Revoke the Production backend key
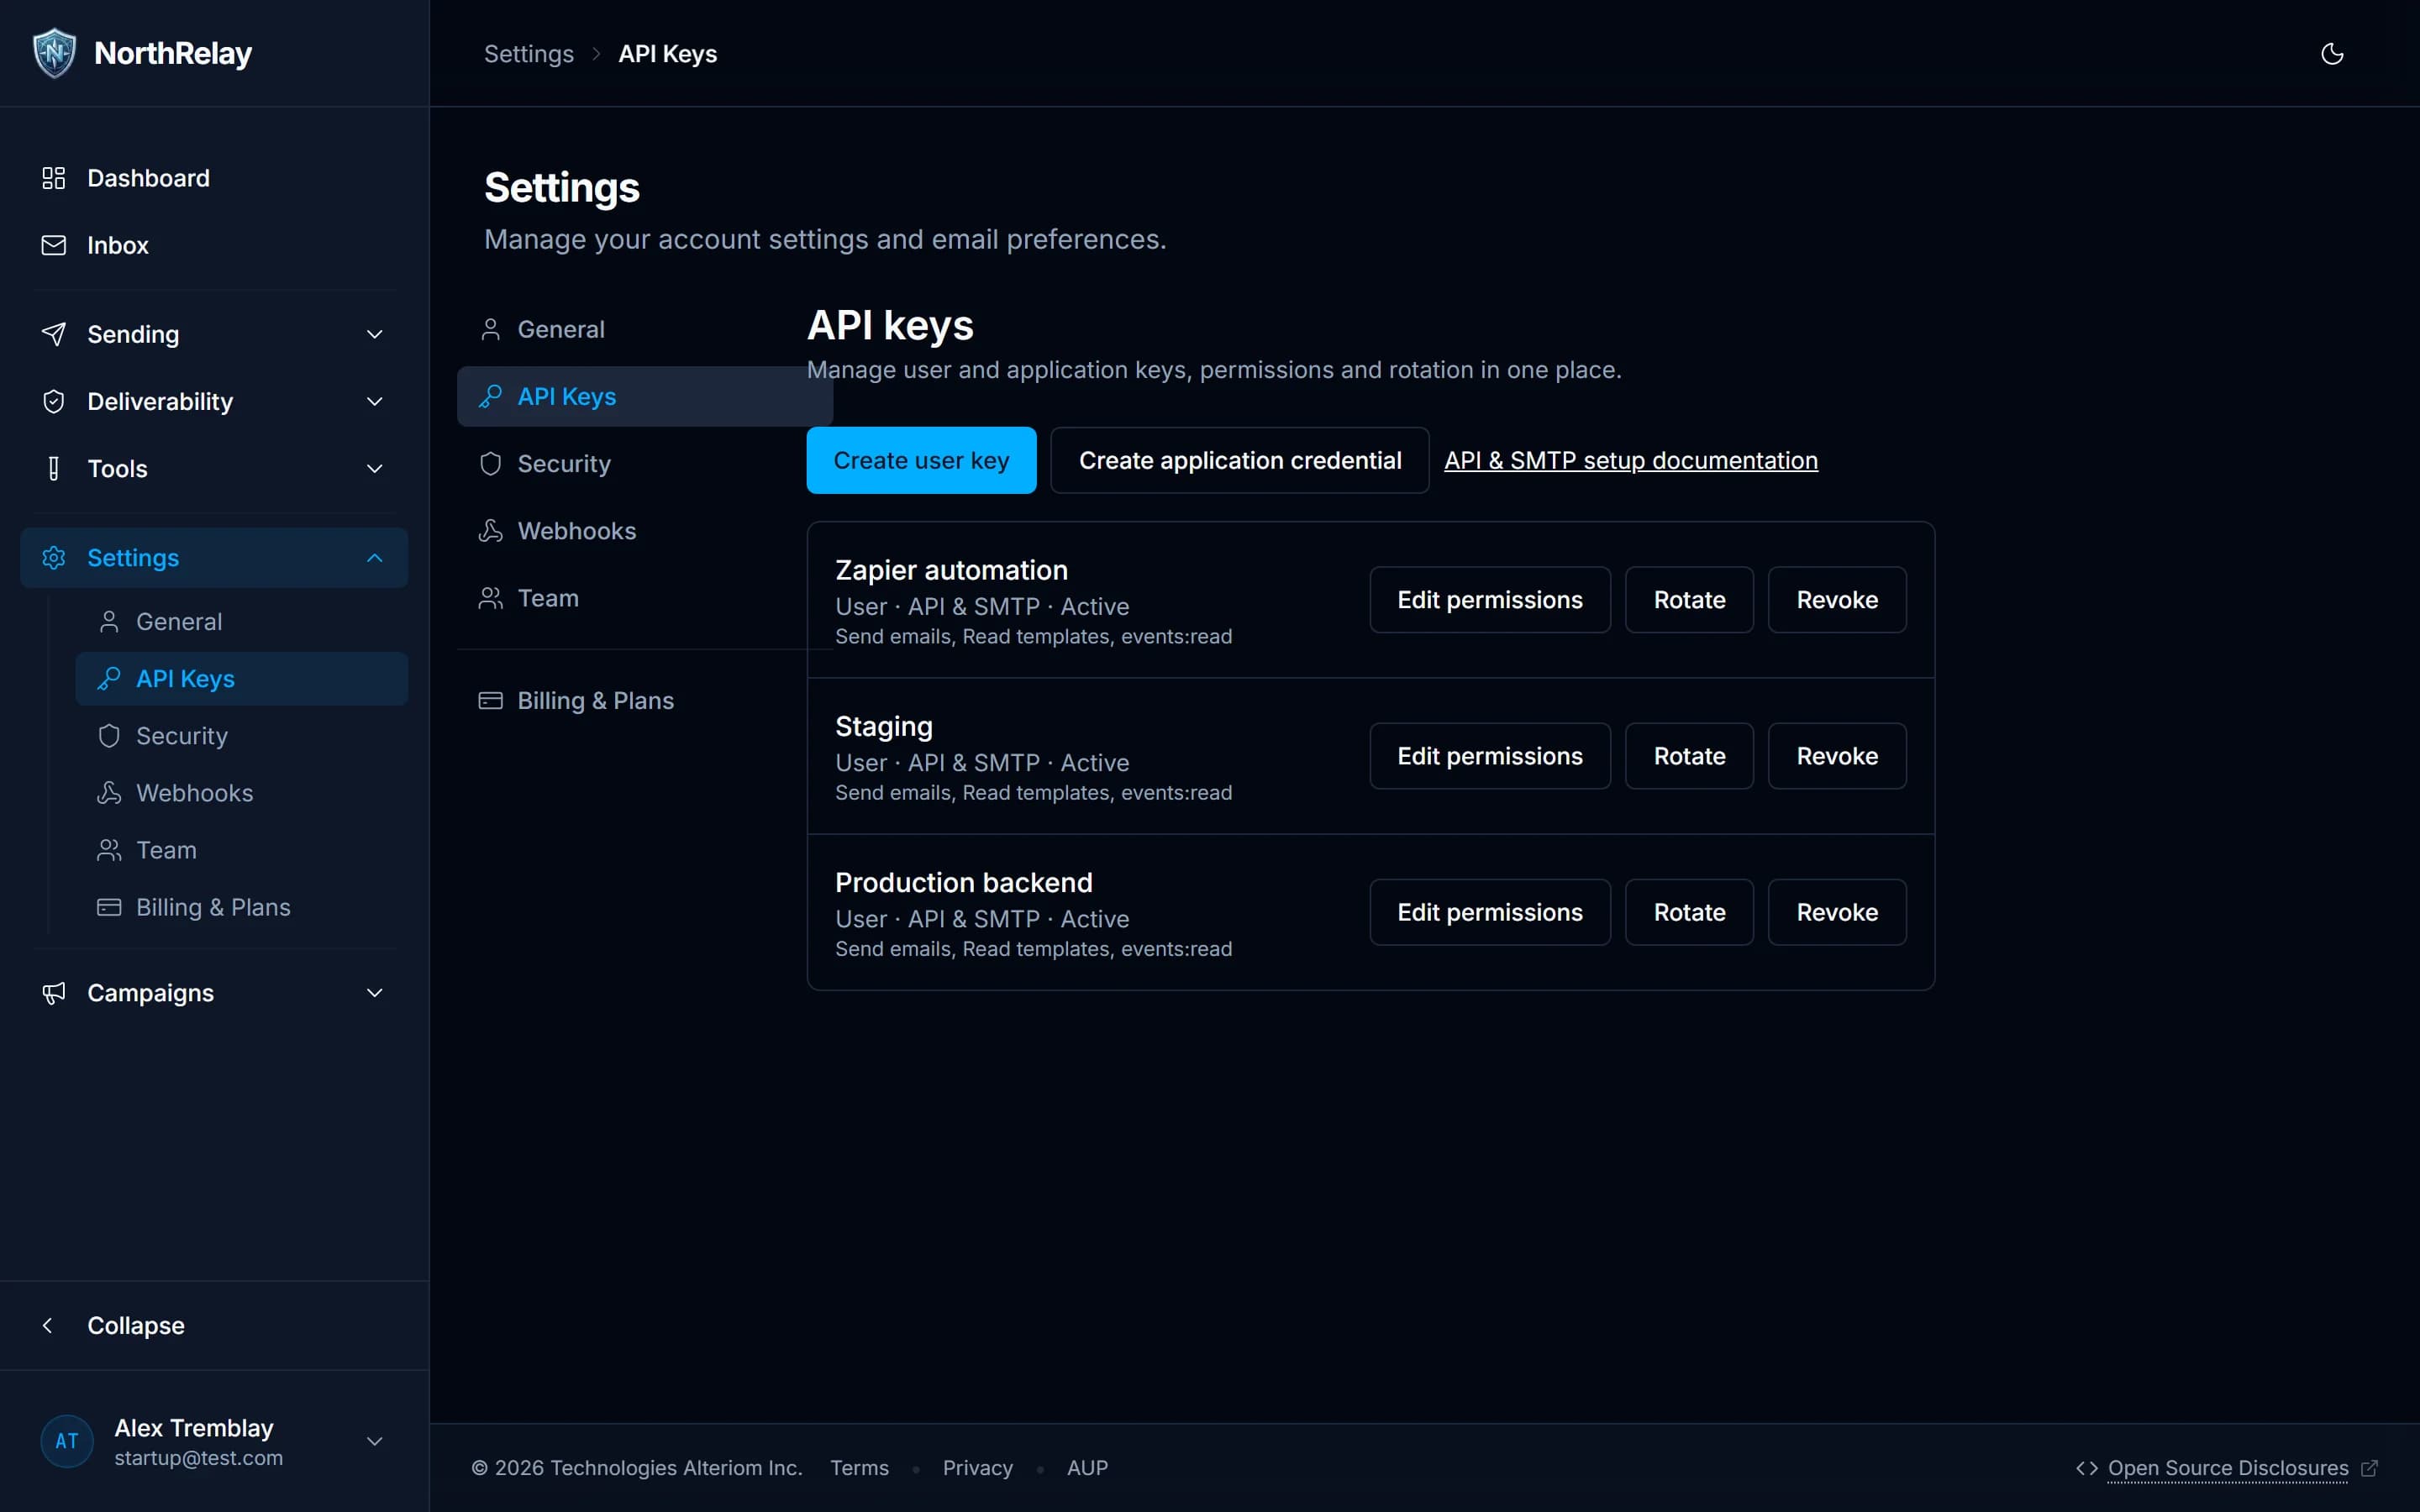Viewport: 2420px width, 1512px height. [x=1837, y=912]
